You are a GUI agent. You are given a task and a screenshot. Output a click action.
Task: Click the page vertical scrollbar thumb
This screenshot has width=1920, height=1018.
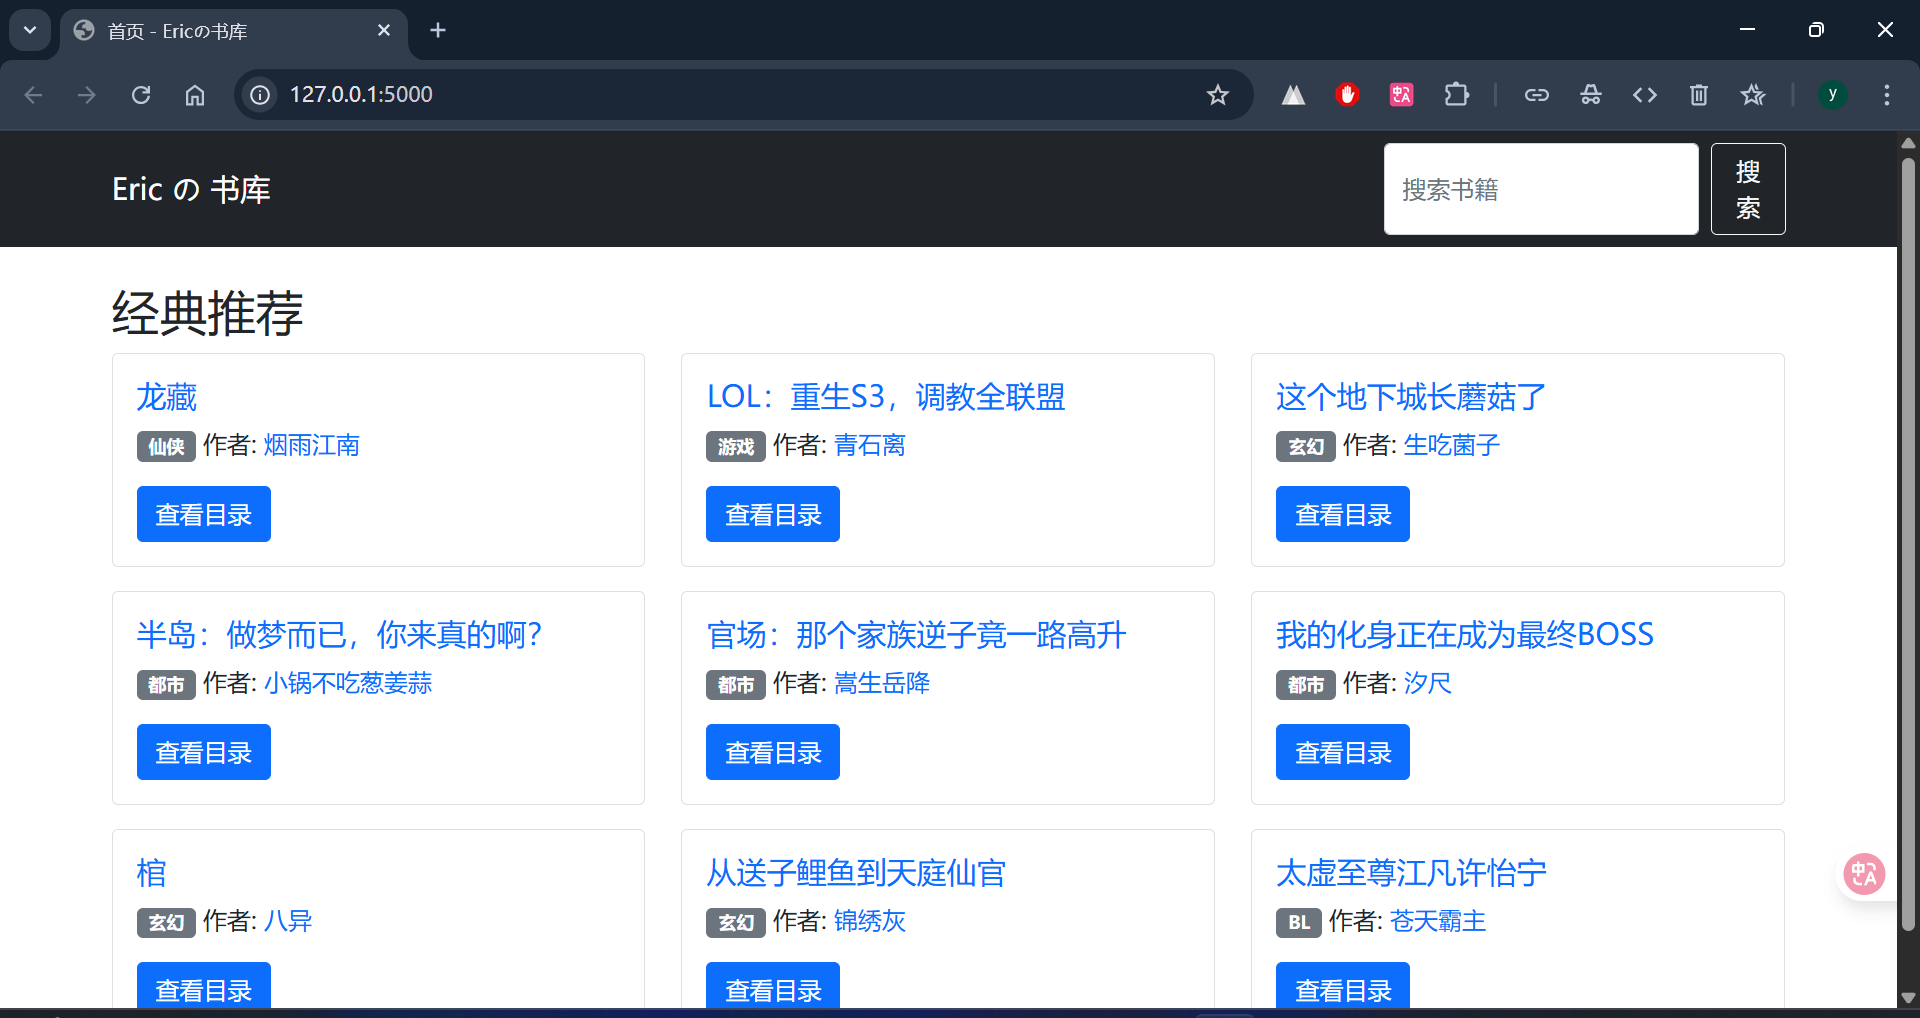click(1908, 545)
